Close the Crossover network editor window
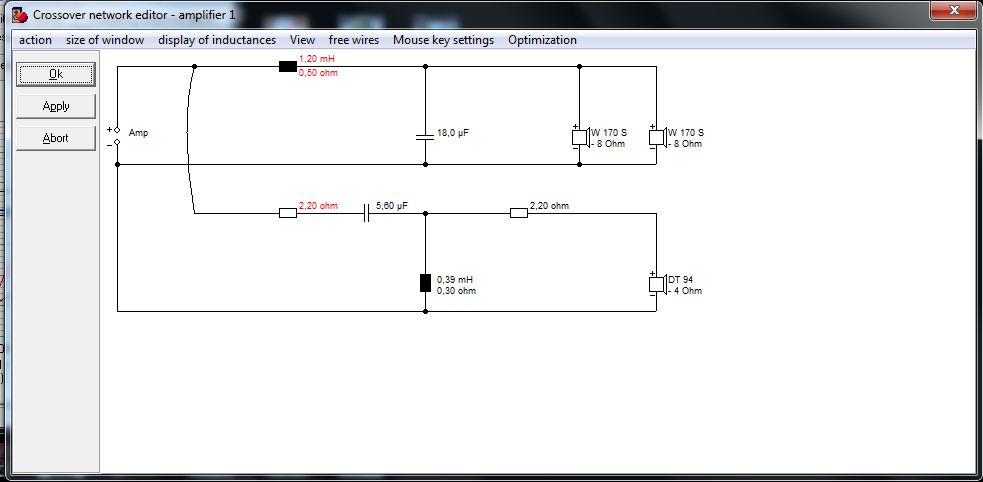This screenshot has height=482, width=983. pos(954,10)
